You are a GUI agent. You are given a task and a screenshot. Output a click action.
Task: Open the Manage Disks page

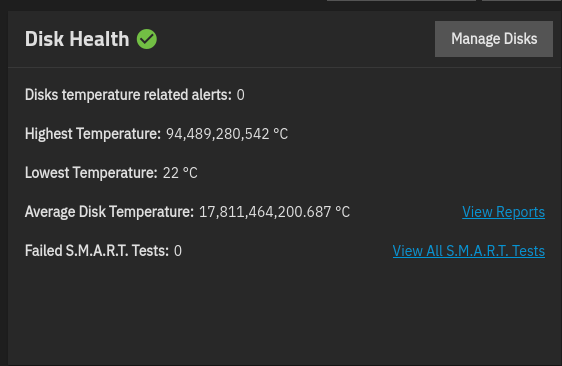click(x=494, y=39)
